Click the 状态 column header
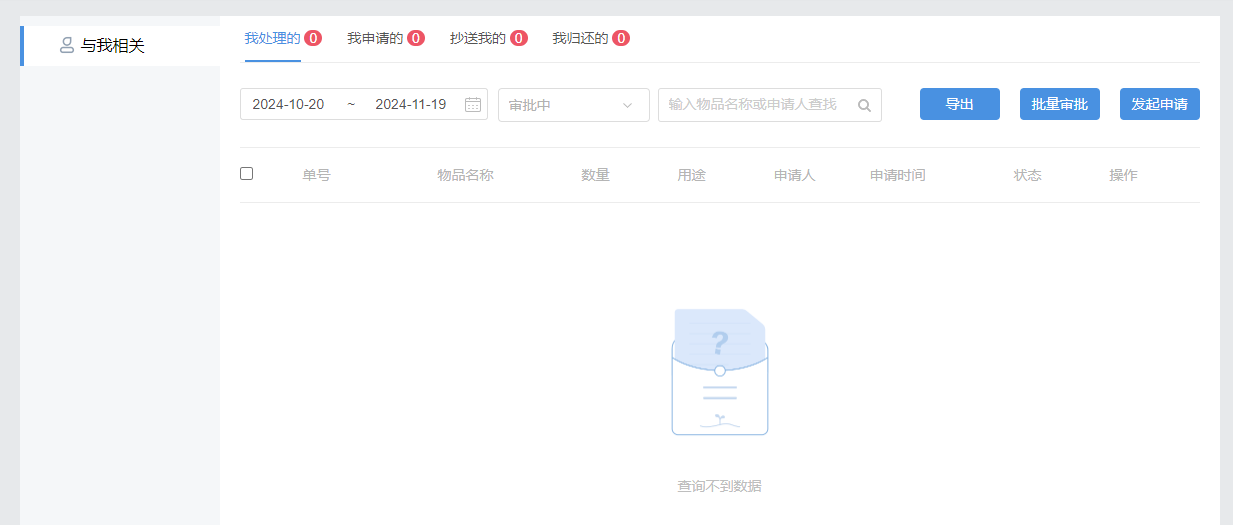Image resolution: width=1233 pixels, height=525 pixels. pos(1027,175)
